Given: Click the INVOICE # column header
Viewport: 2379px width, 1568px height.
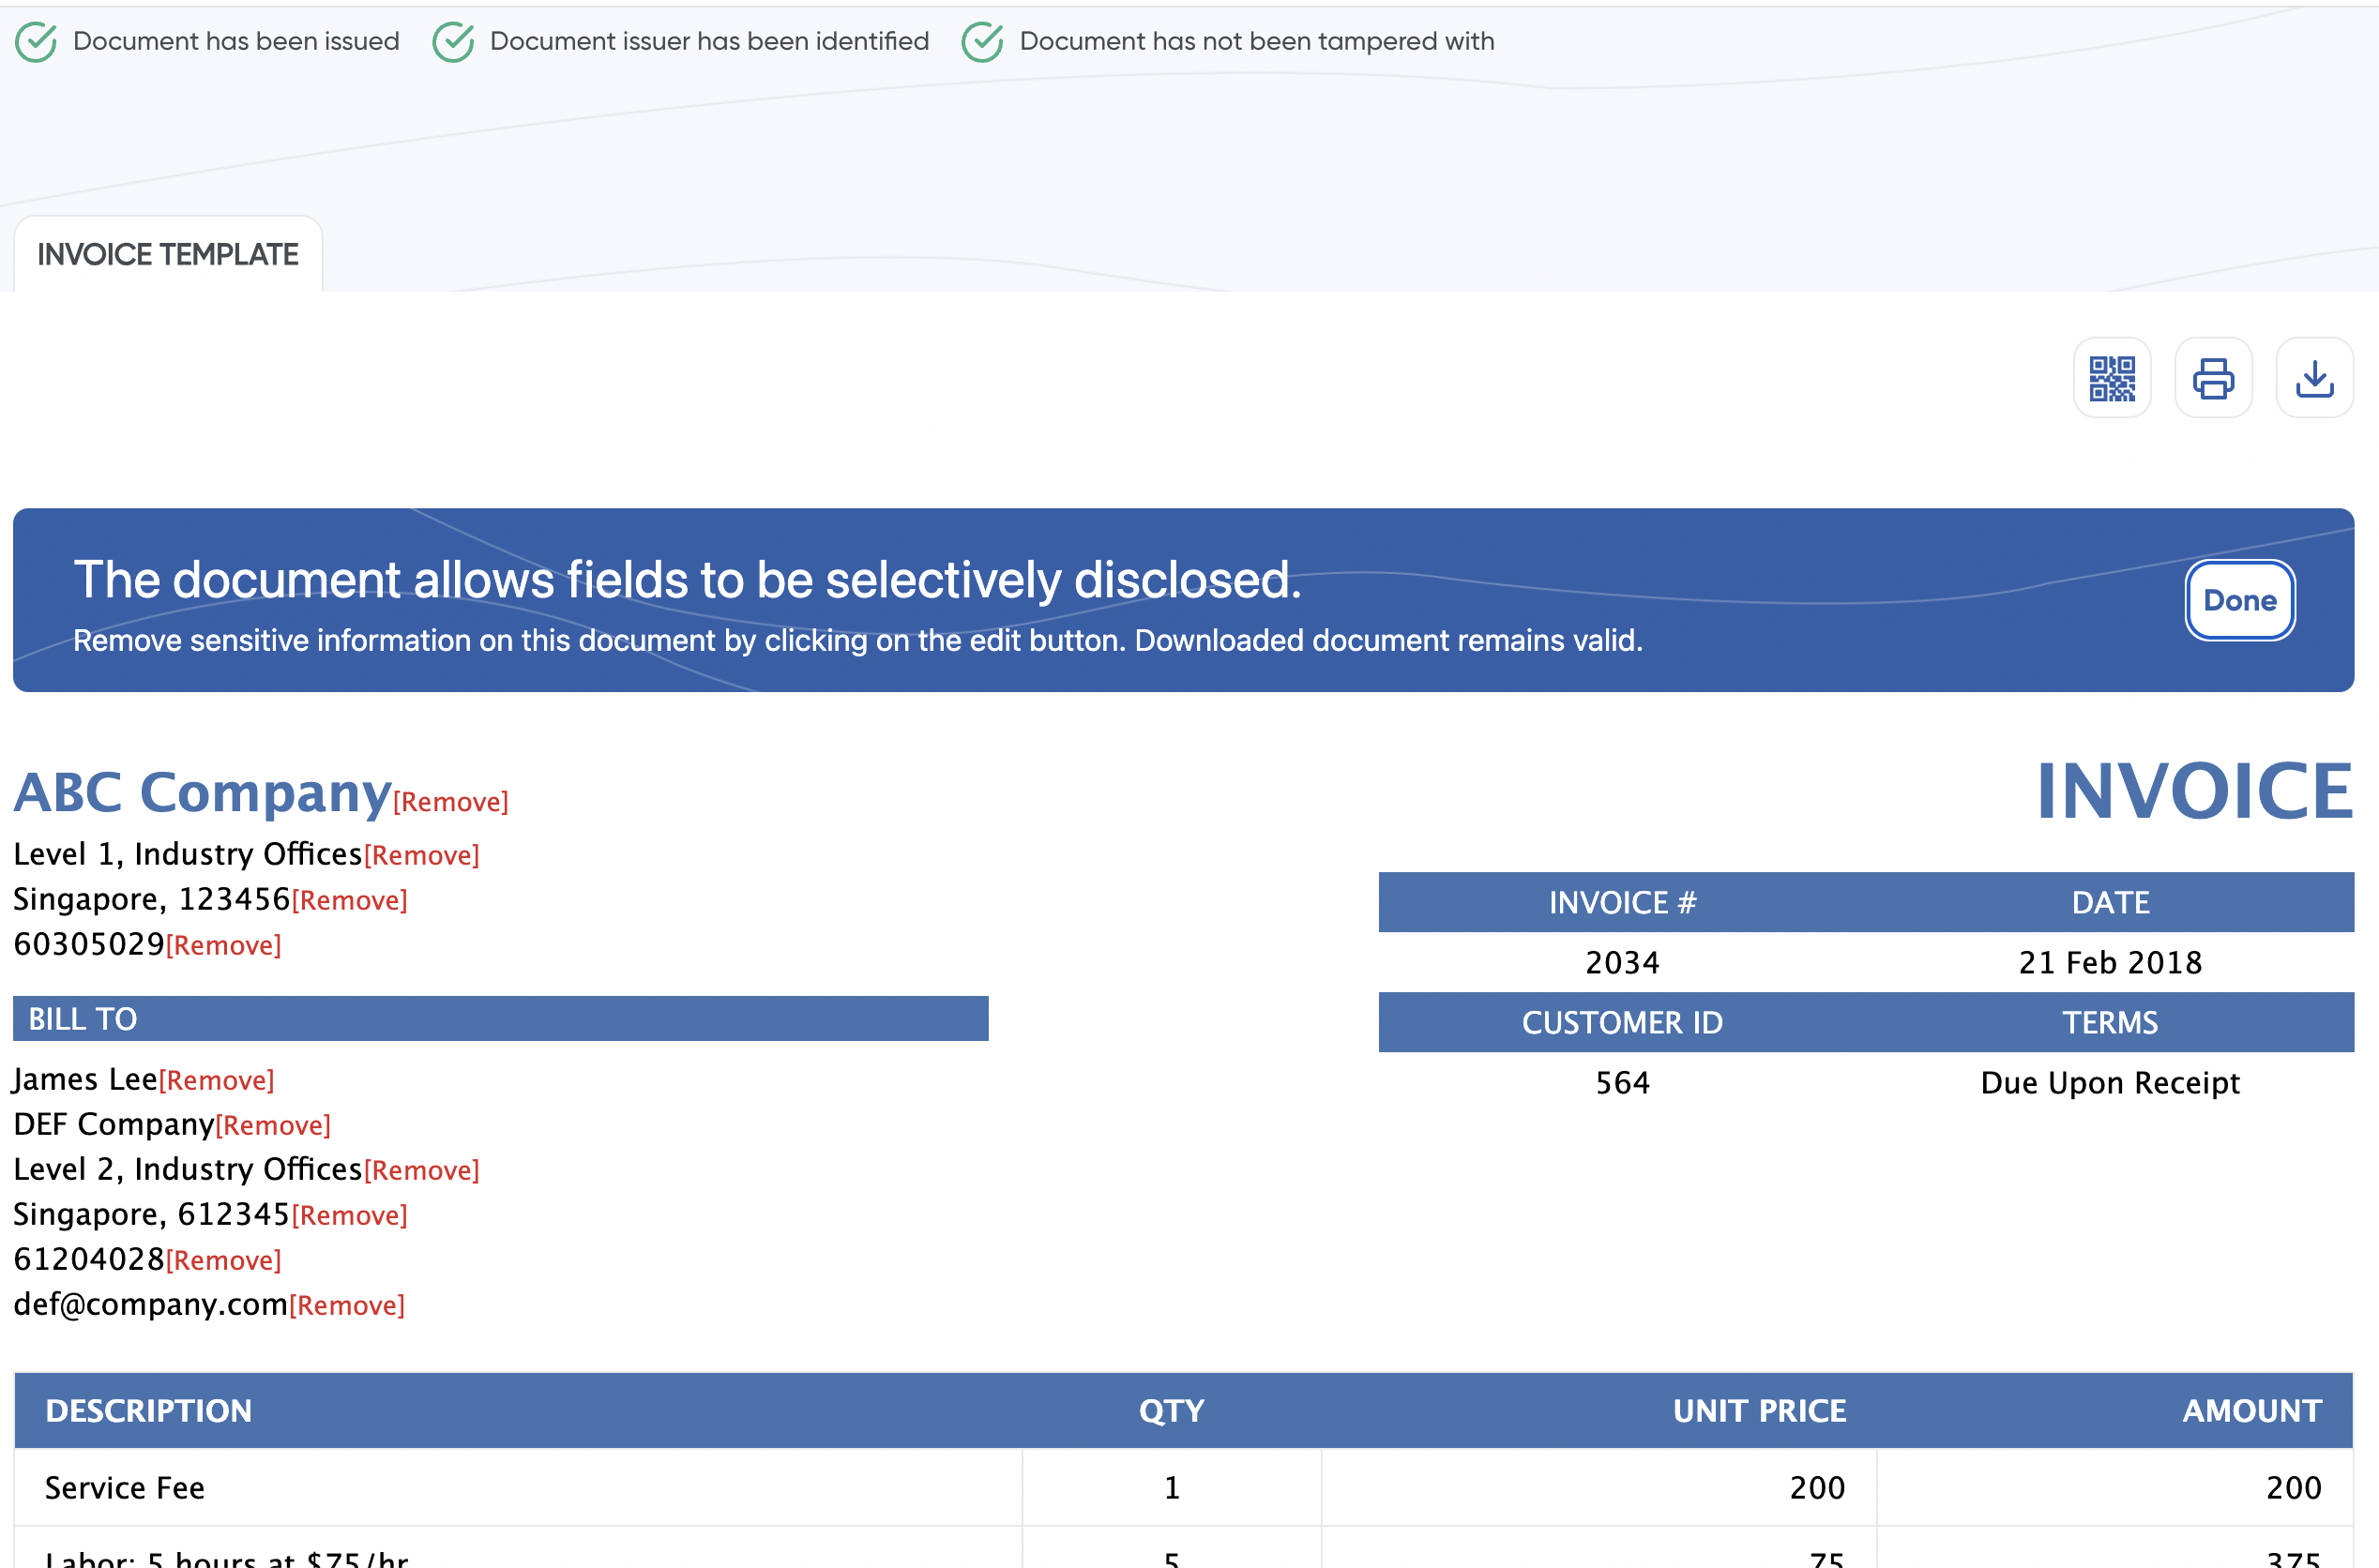Looking at the screenshot, I should (1621, 902).
